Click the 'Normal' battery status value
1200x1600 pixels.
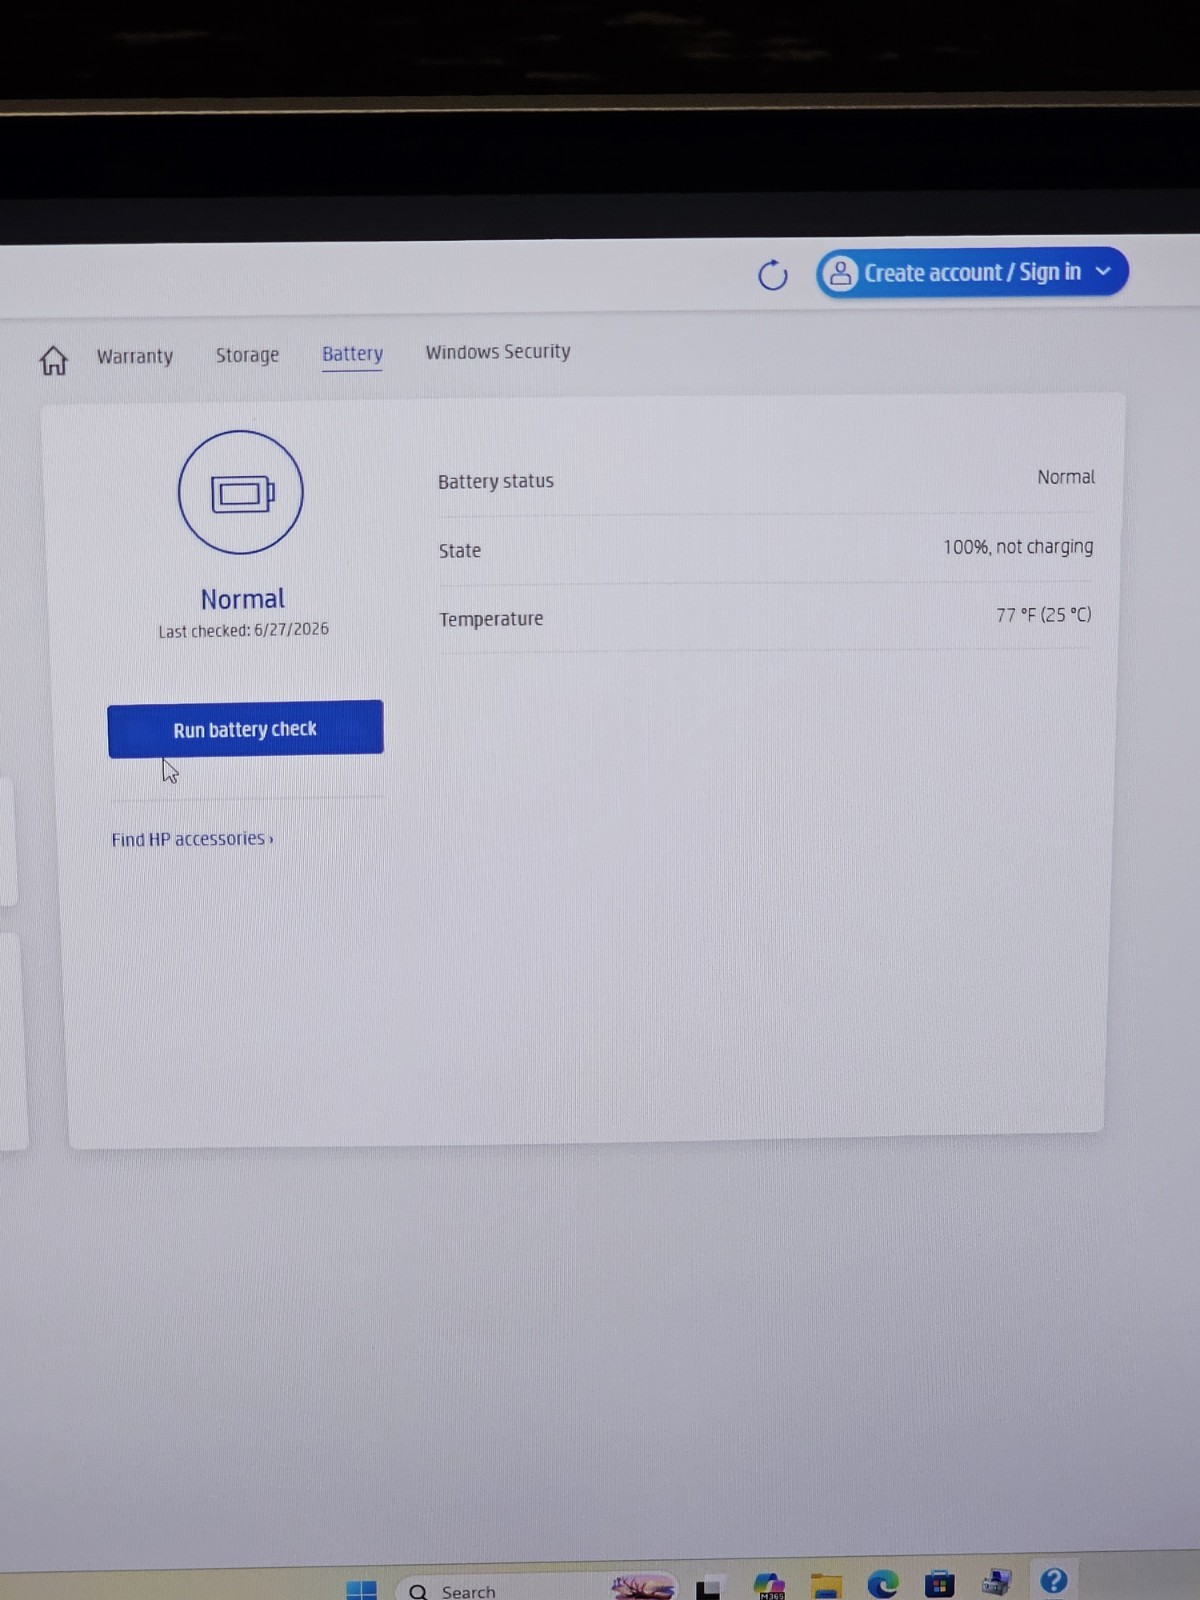coord(1066,477)
